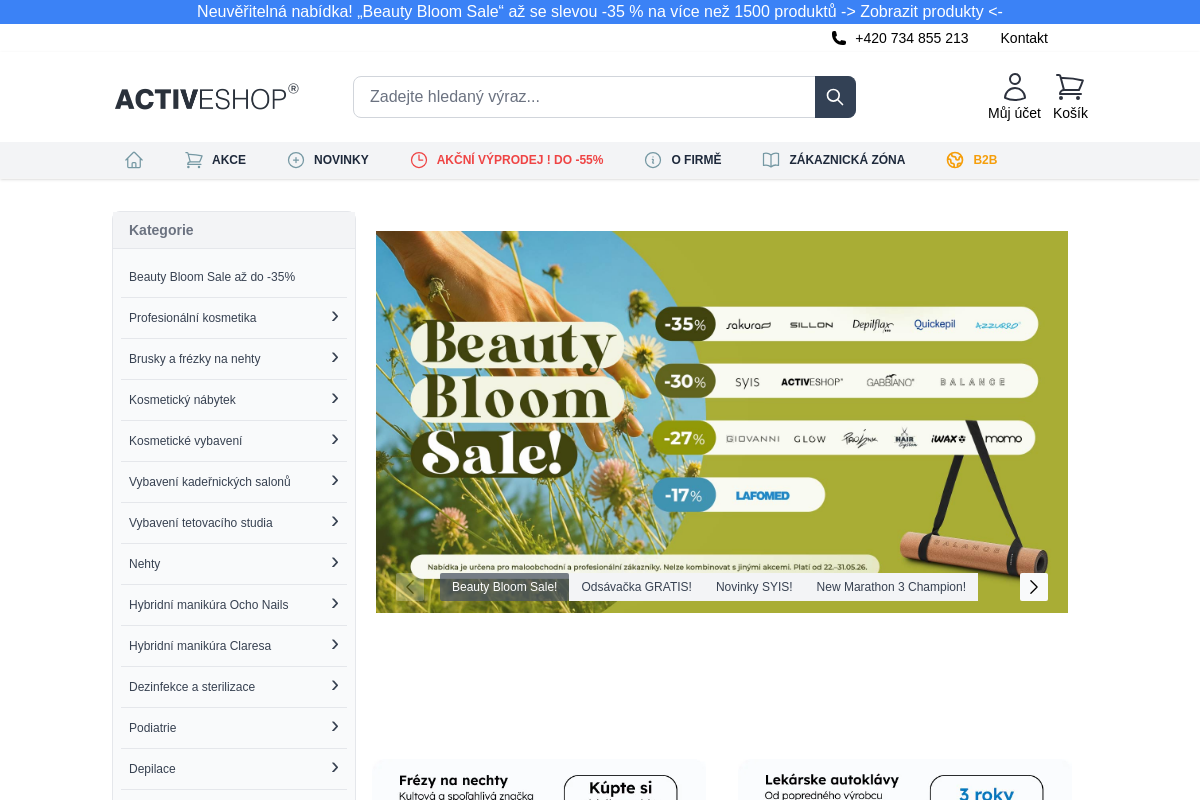
Task: Click the Kontakt link
Action: pos(1024,38)
